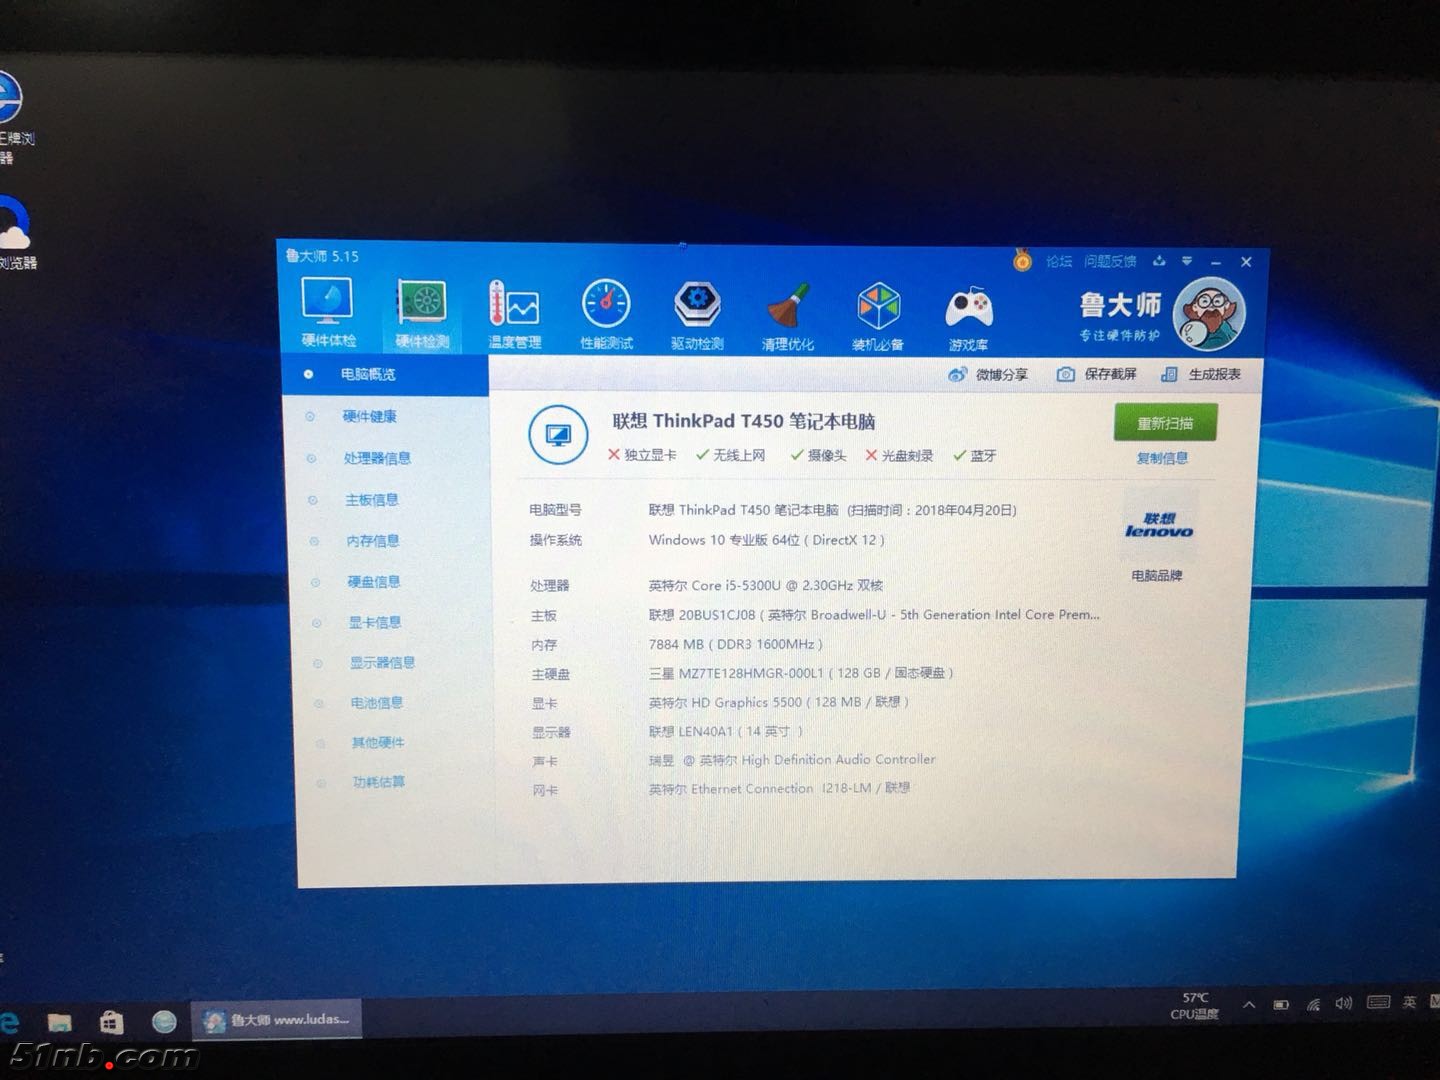This screenshot has height=1080, width=1440.
Task: Open the 硬件体检 hardware checkup icon
Action: (x=328, y=312)
